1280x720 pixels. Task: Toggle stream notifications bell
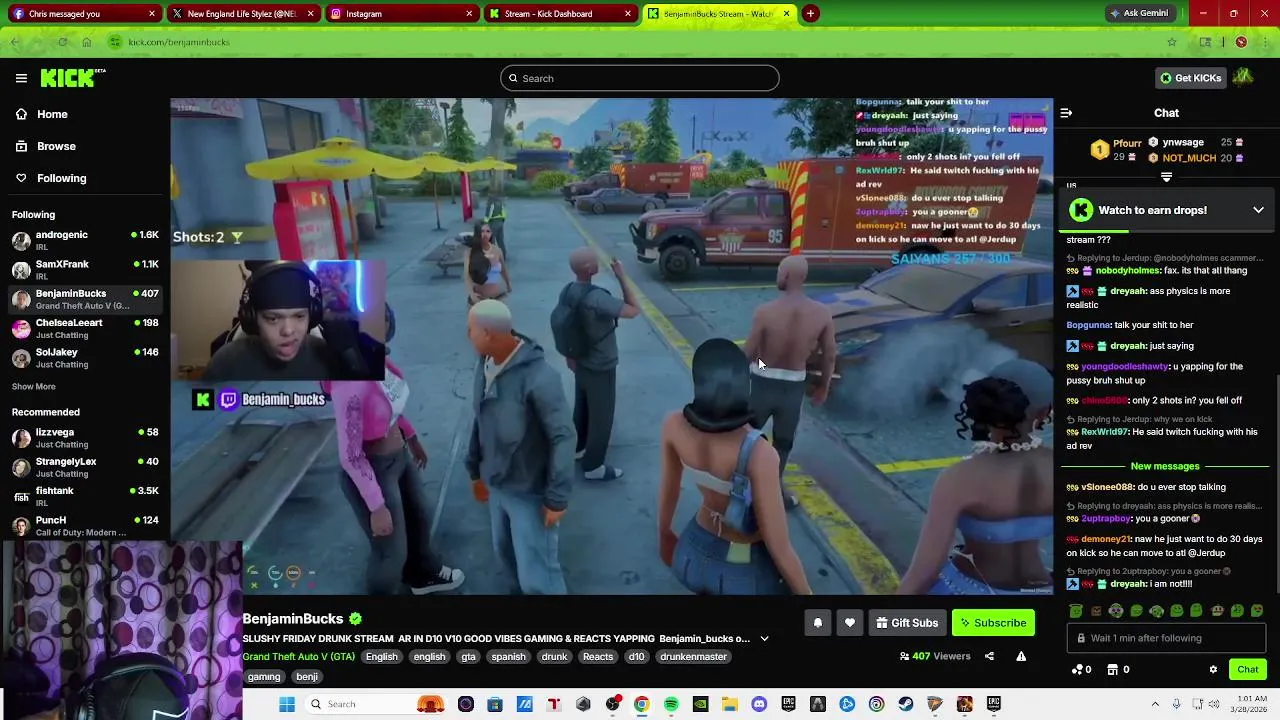[x=817, y=623]
